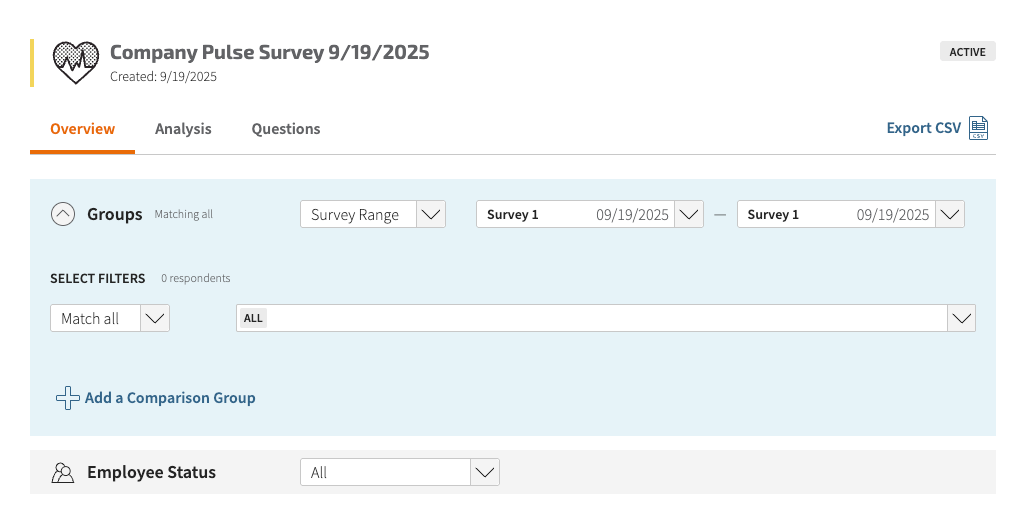Image resolution: width=1022 pixels, height=515 pixels.
Task: Click the heart pulse survey icon
Action: click(76, 62)
